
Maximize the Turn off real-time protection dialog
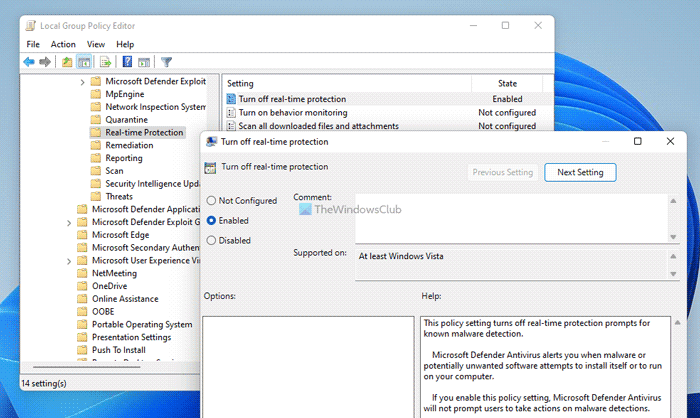[638, 141]
